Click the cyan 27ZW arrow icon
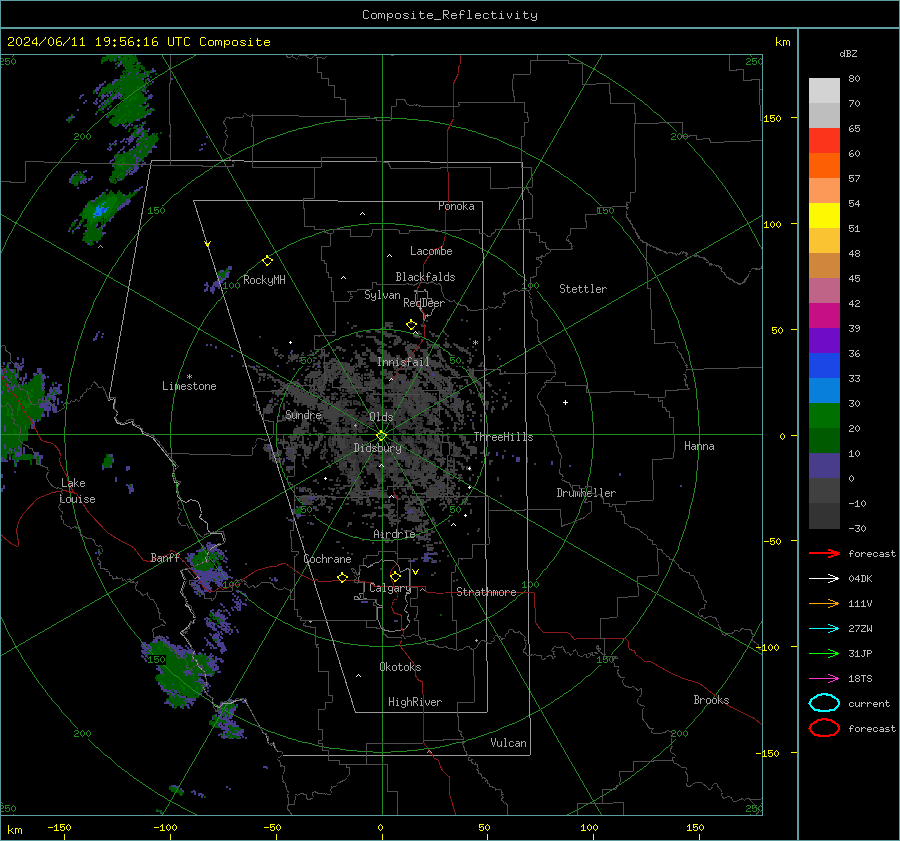900x841 pixels. (x=824, y=629)
